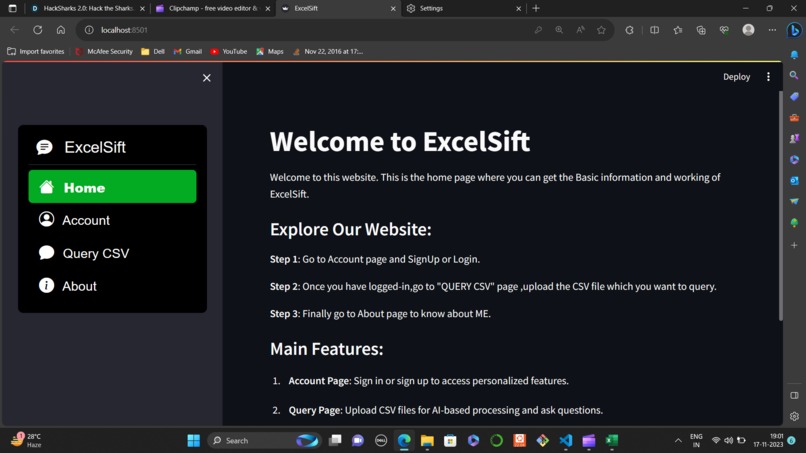Switch to the Settings browser tab
The image size is (806, 453).
point(463,8)
